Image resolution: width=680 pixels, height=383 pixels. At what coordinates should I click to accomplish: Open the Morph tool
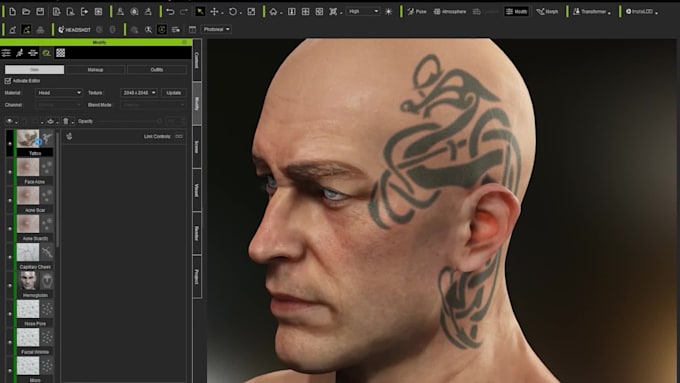[x=547, y=12]
